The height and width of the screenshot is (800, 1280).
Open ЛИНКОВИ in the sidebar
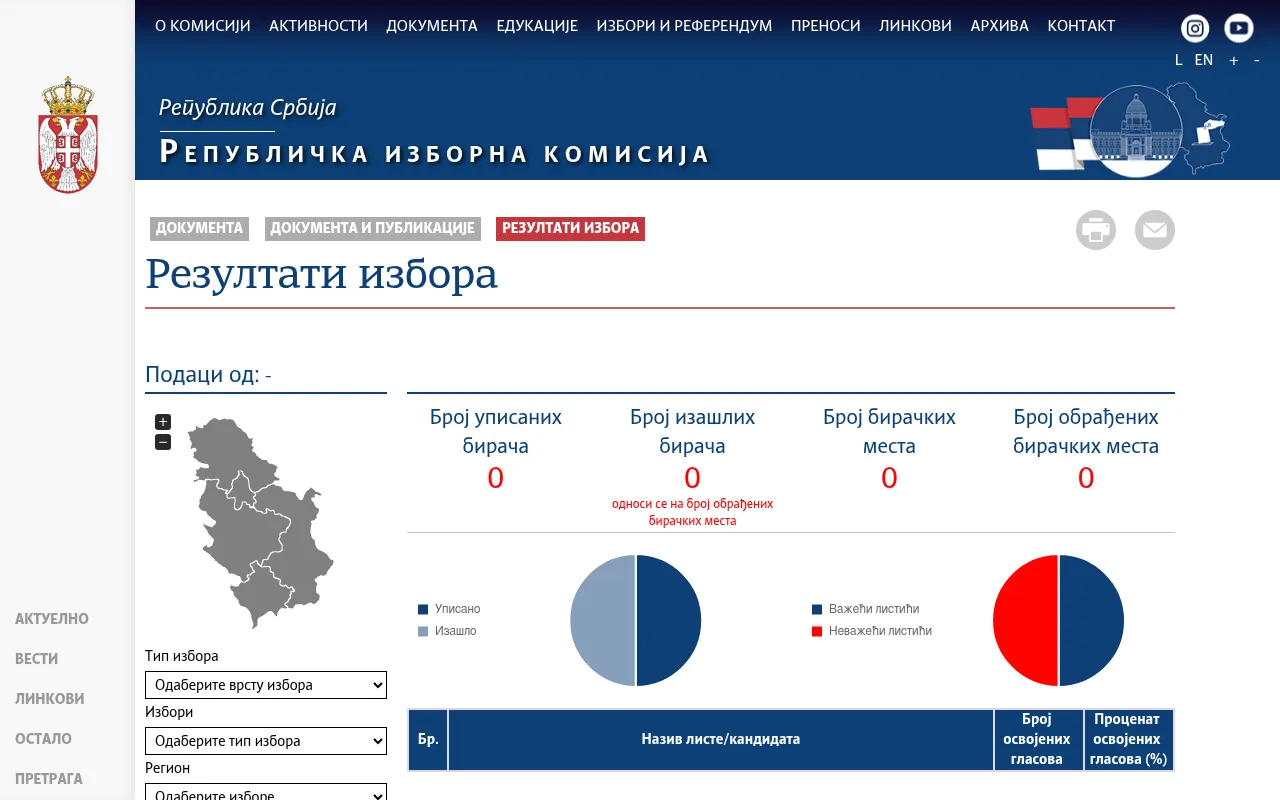point(50,699)
